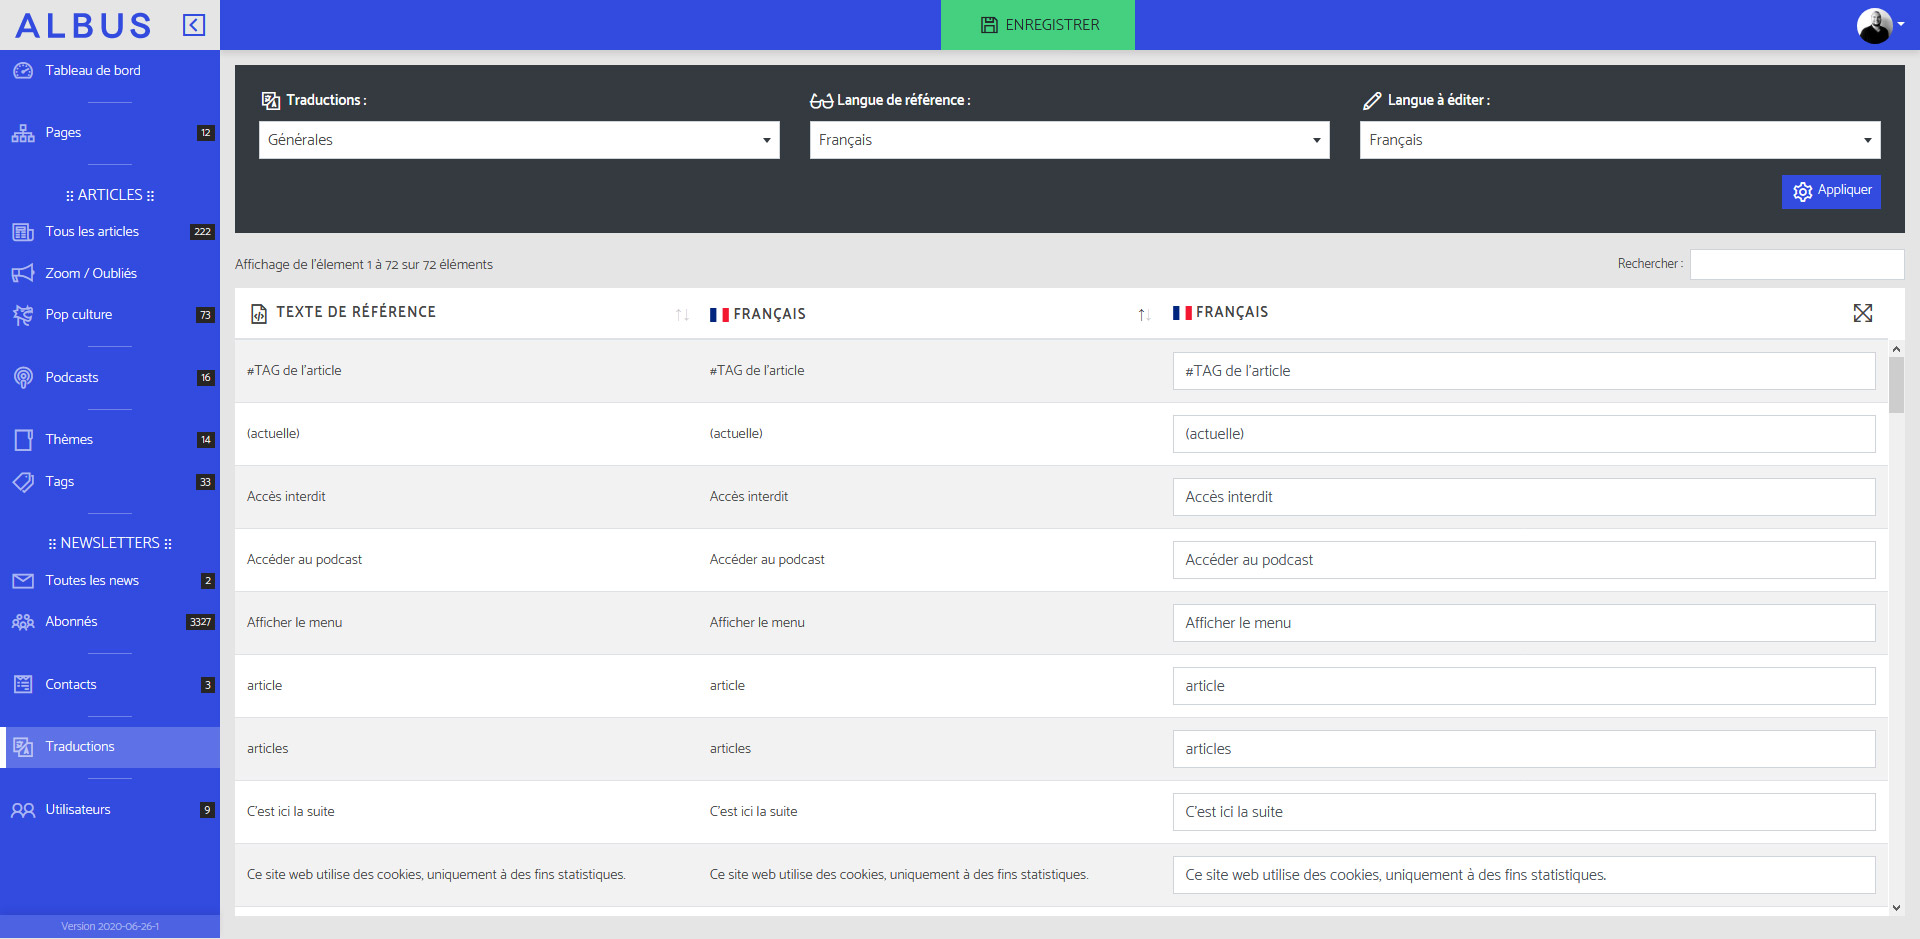
Task: Click the Utilisateurs people icon
Action: 23,810
